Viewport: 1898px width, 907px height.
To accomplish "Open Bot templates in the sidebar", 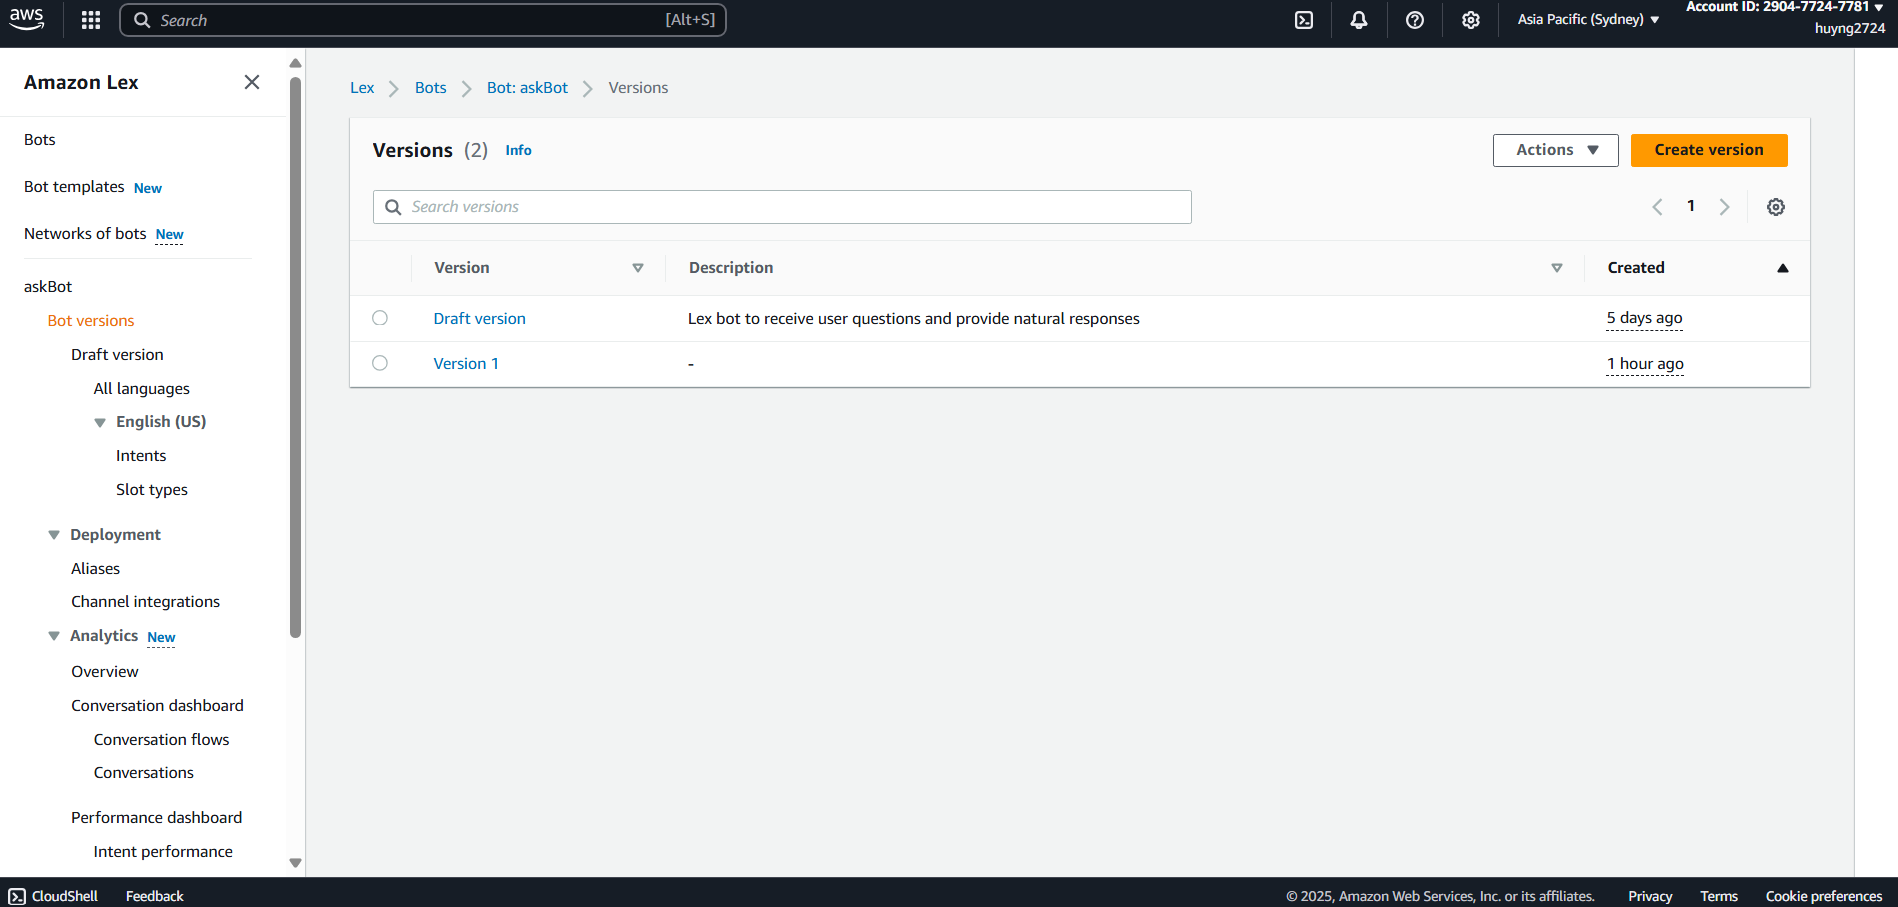I will pos(74,187).
